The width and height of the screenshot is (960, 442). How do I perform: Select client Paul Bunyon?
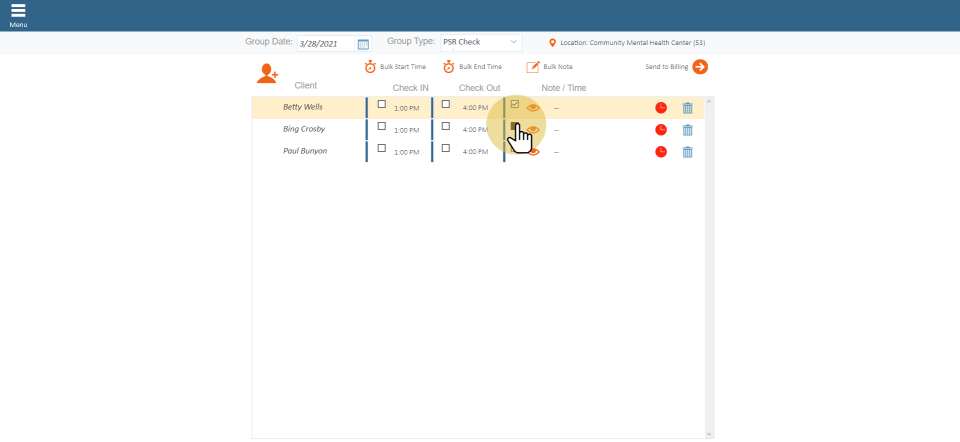pyautogui.click(x=305, y=151)
